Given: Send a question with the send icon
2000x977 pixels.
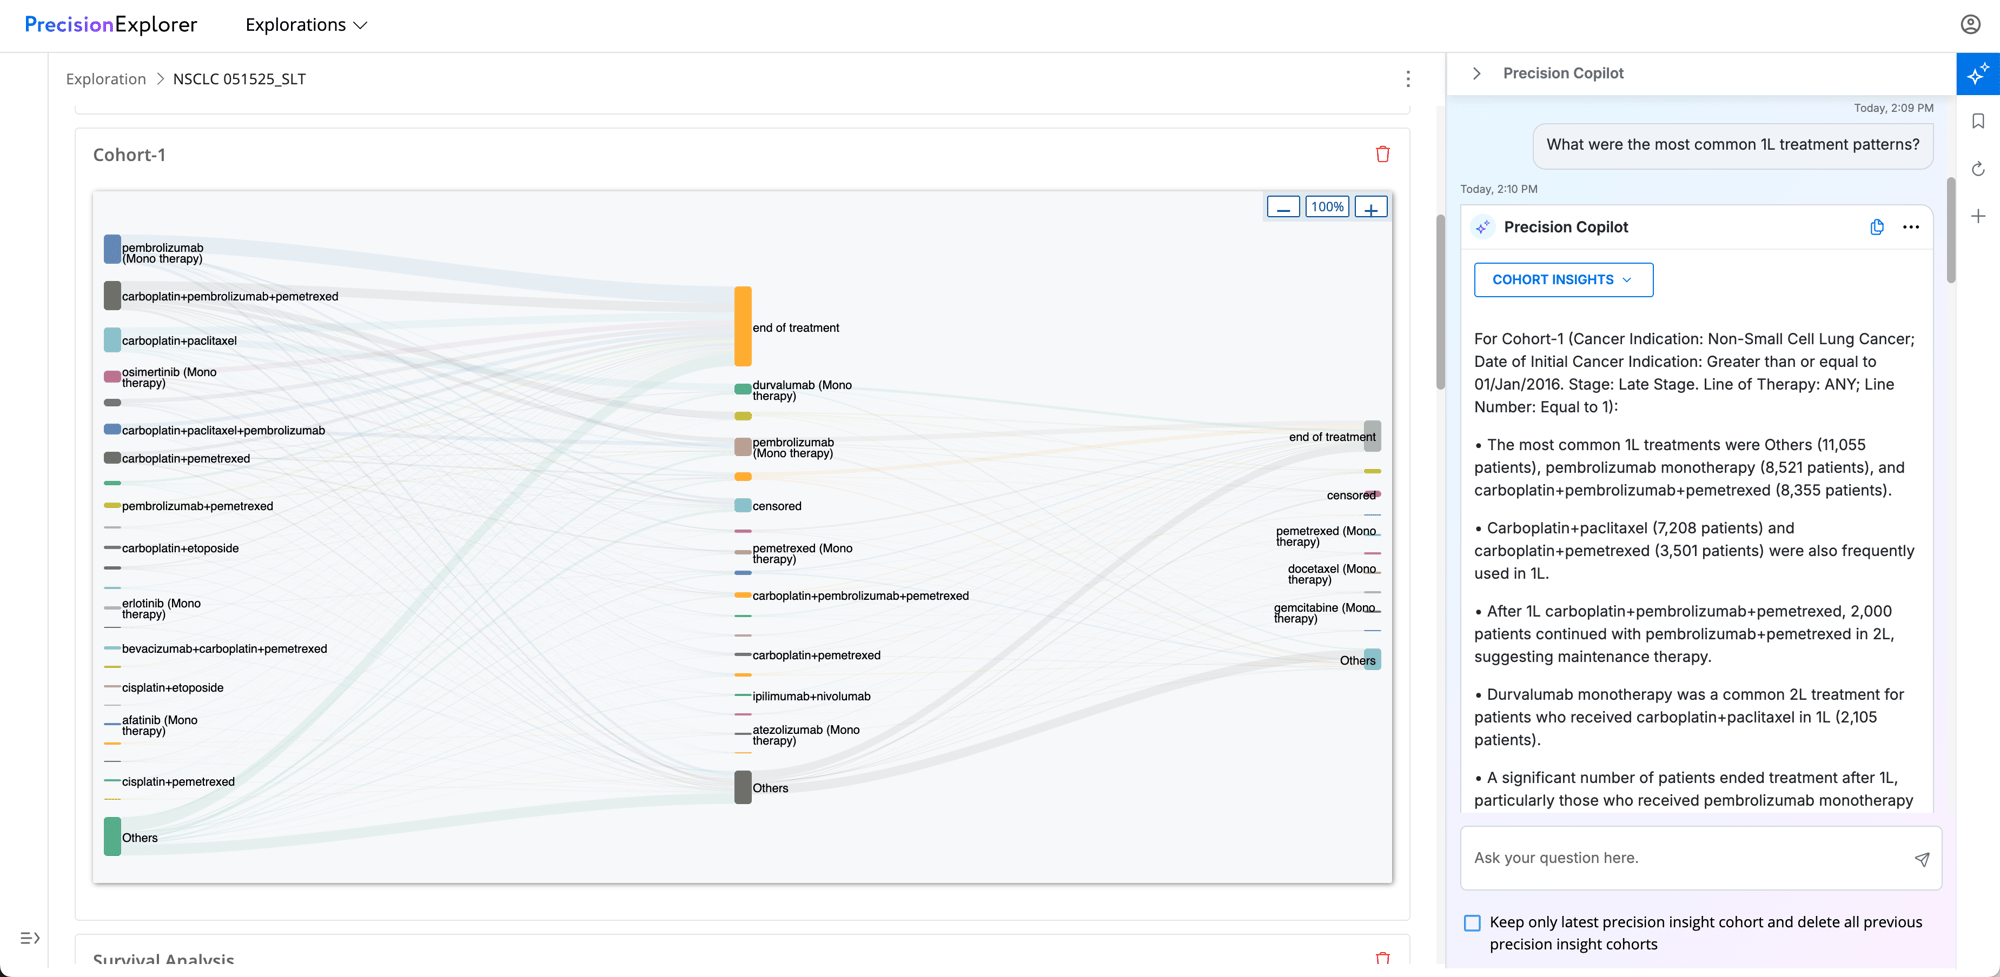Looking at the screenshot, I should (1922, 858).
